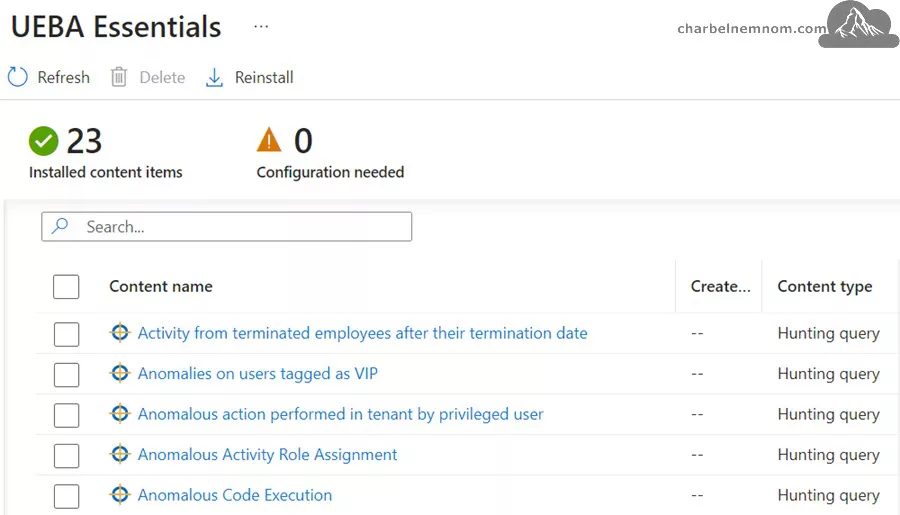
Task: Check the box for Anomalies on users tagged as VIP
Action: coord(66,375)
